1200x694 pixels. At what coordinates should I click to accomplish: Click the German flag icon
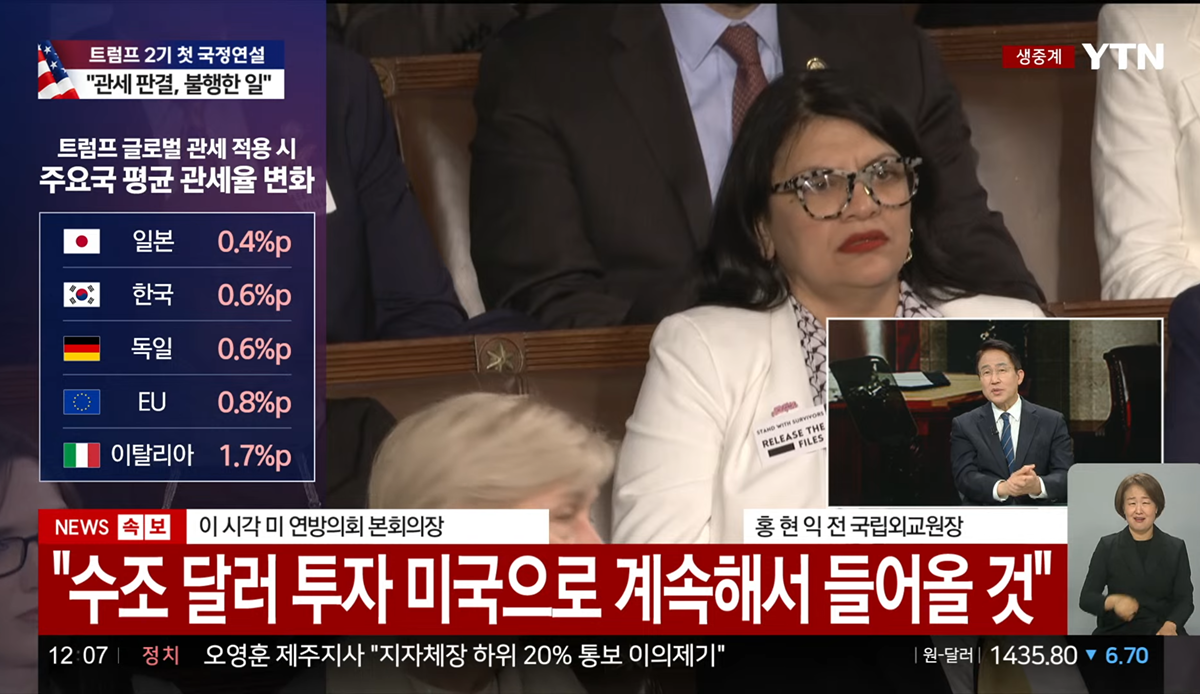pos(81,348)
